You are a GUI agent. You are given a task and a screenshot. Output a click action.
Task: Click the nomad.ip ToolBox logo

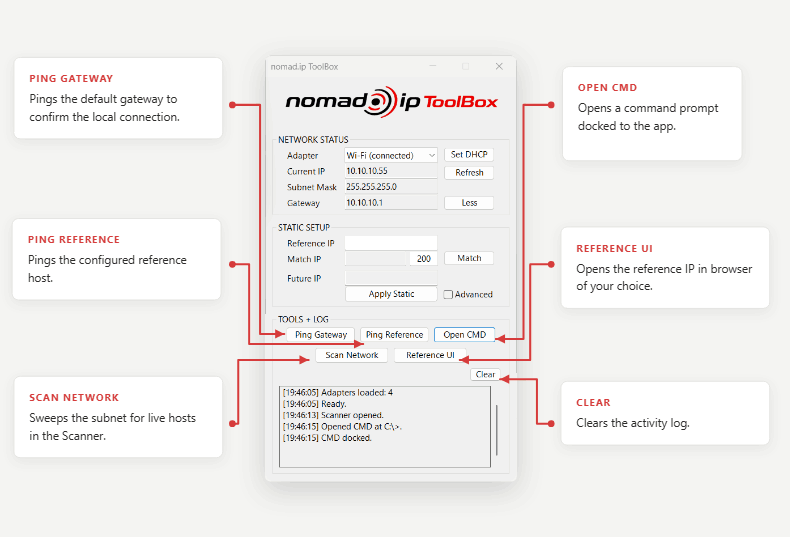point(391,102)
